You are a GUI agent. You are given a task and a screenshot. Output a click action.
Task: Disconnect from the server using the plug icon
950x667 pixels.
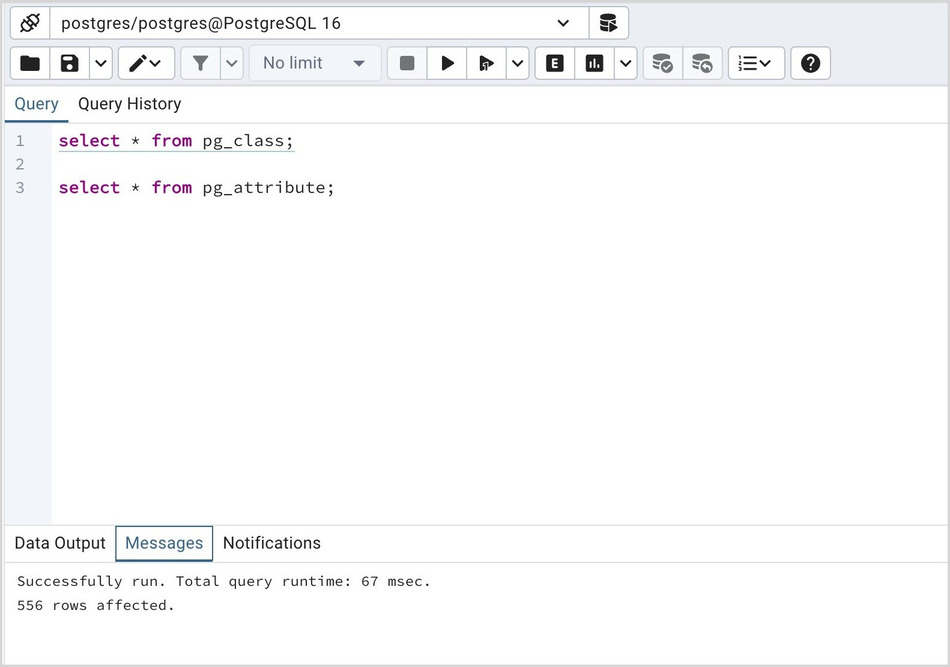[x=29, y=22]
